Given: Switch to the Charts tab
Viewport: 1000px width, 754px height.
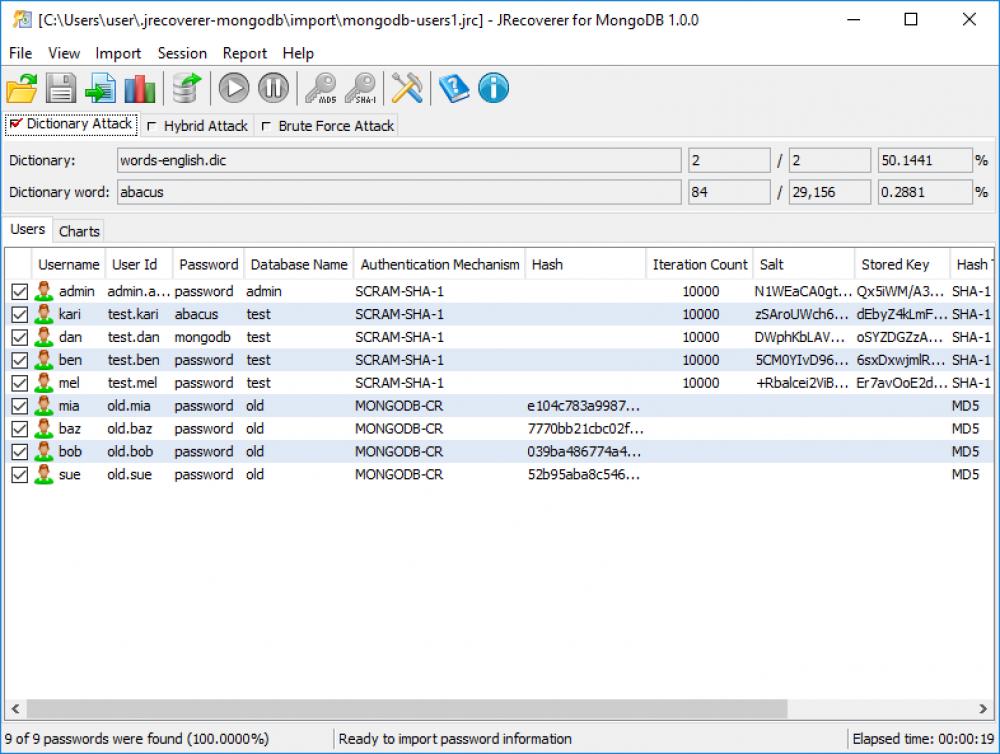Looking at the screenshot, I should (78, 230).
